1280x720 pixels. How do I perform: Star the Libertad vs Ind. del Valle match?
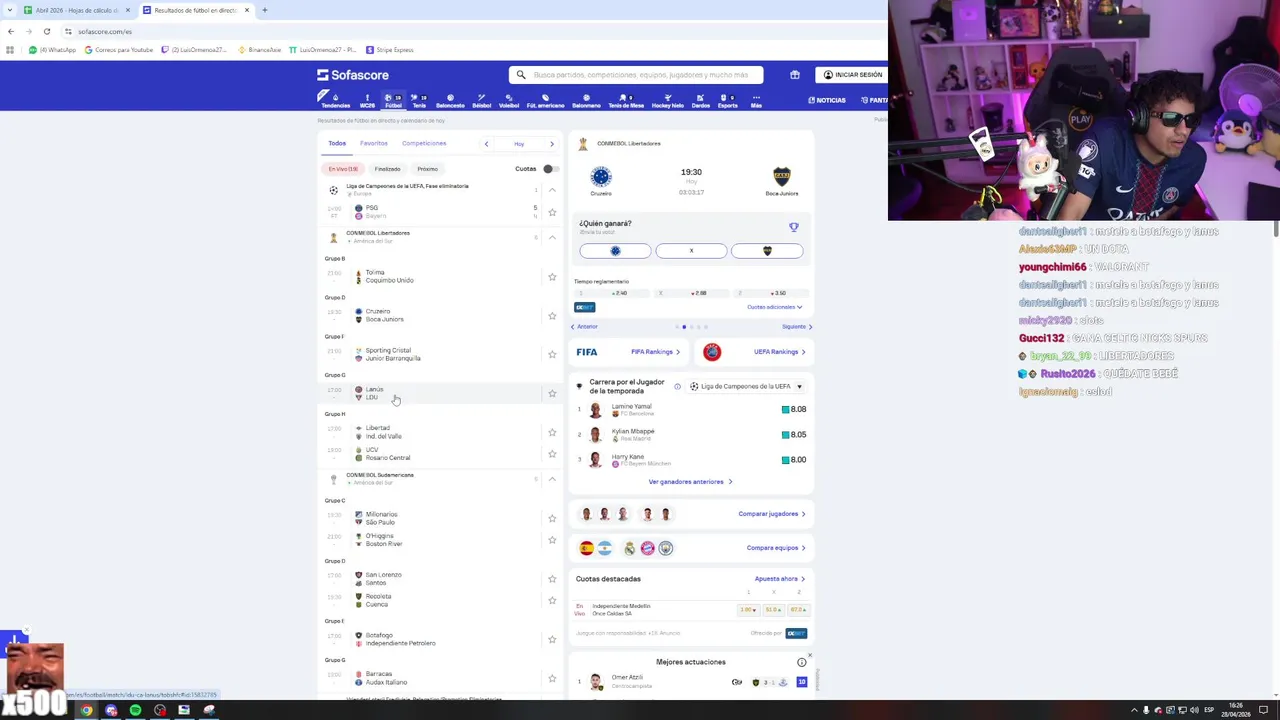coord(552,432)
